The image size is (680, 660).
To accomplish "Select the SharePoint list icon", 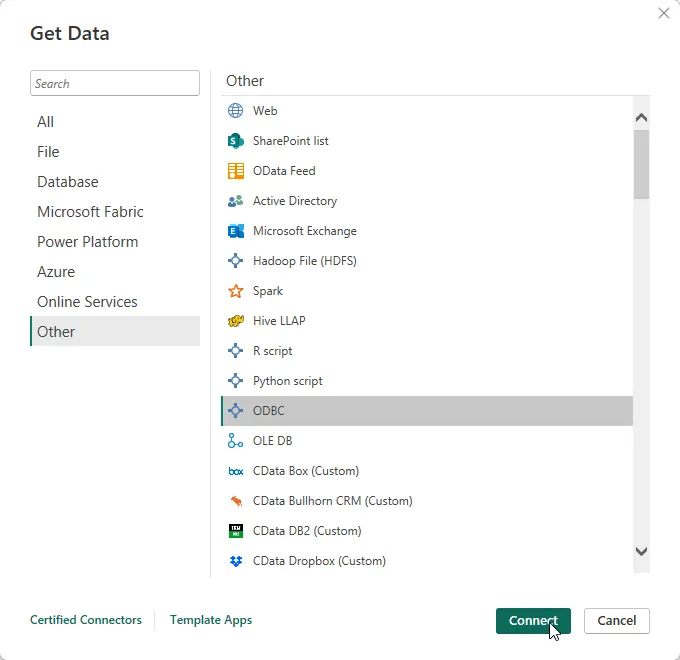I will [x=236, y=141].
